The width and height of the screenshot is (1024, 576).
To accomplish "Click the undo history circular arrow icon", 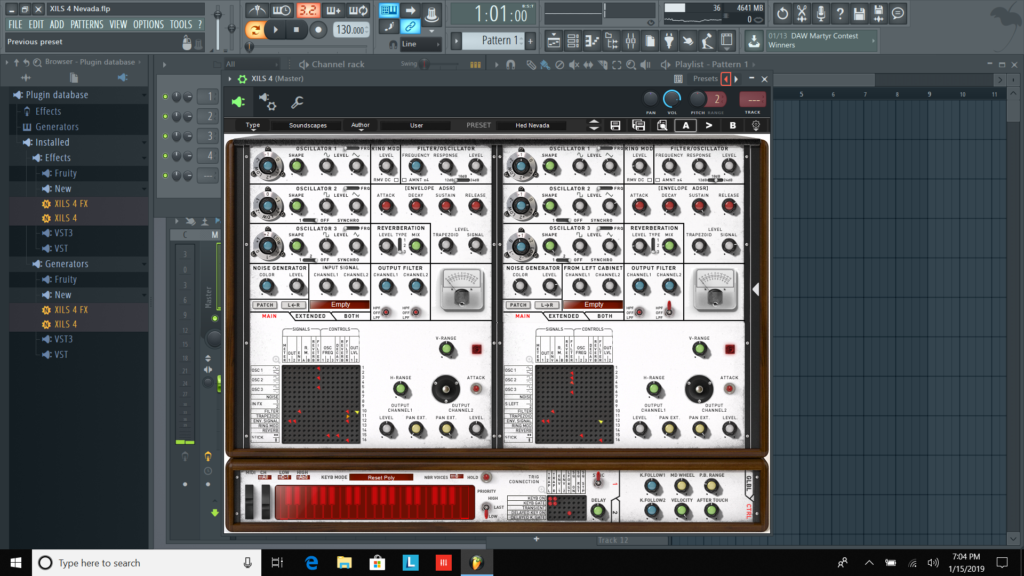I will (x=782, y=13).
